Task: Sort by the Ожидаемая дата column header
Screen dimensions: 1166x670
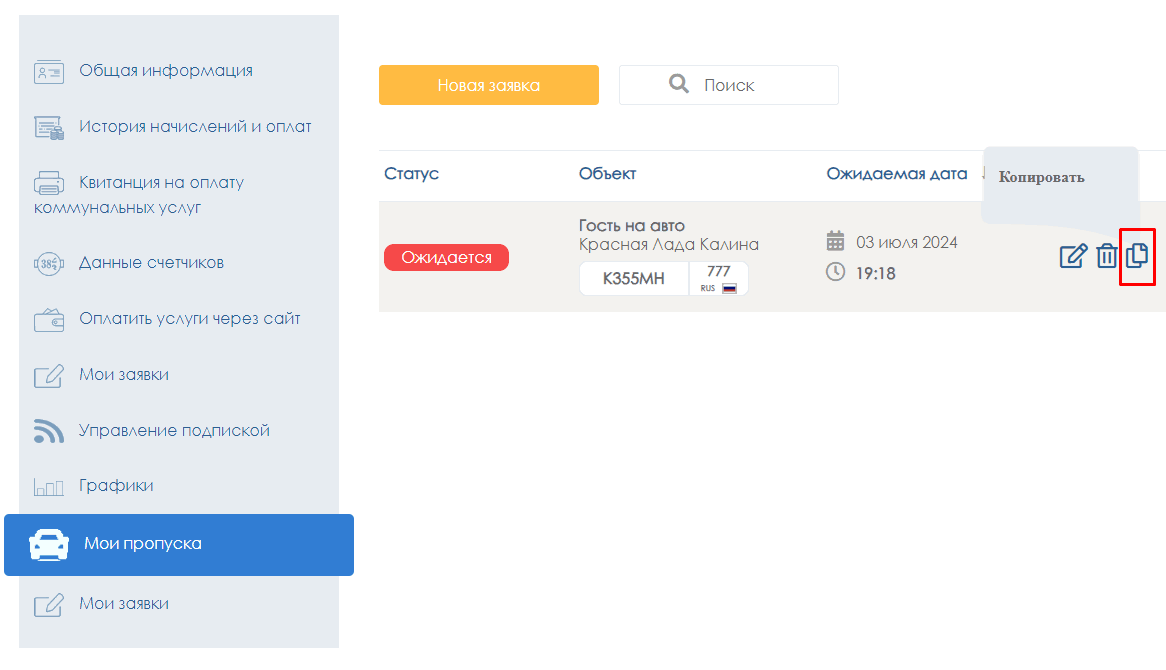Action: 897,174
